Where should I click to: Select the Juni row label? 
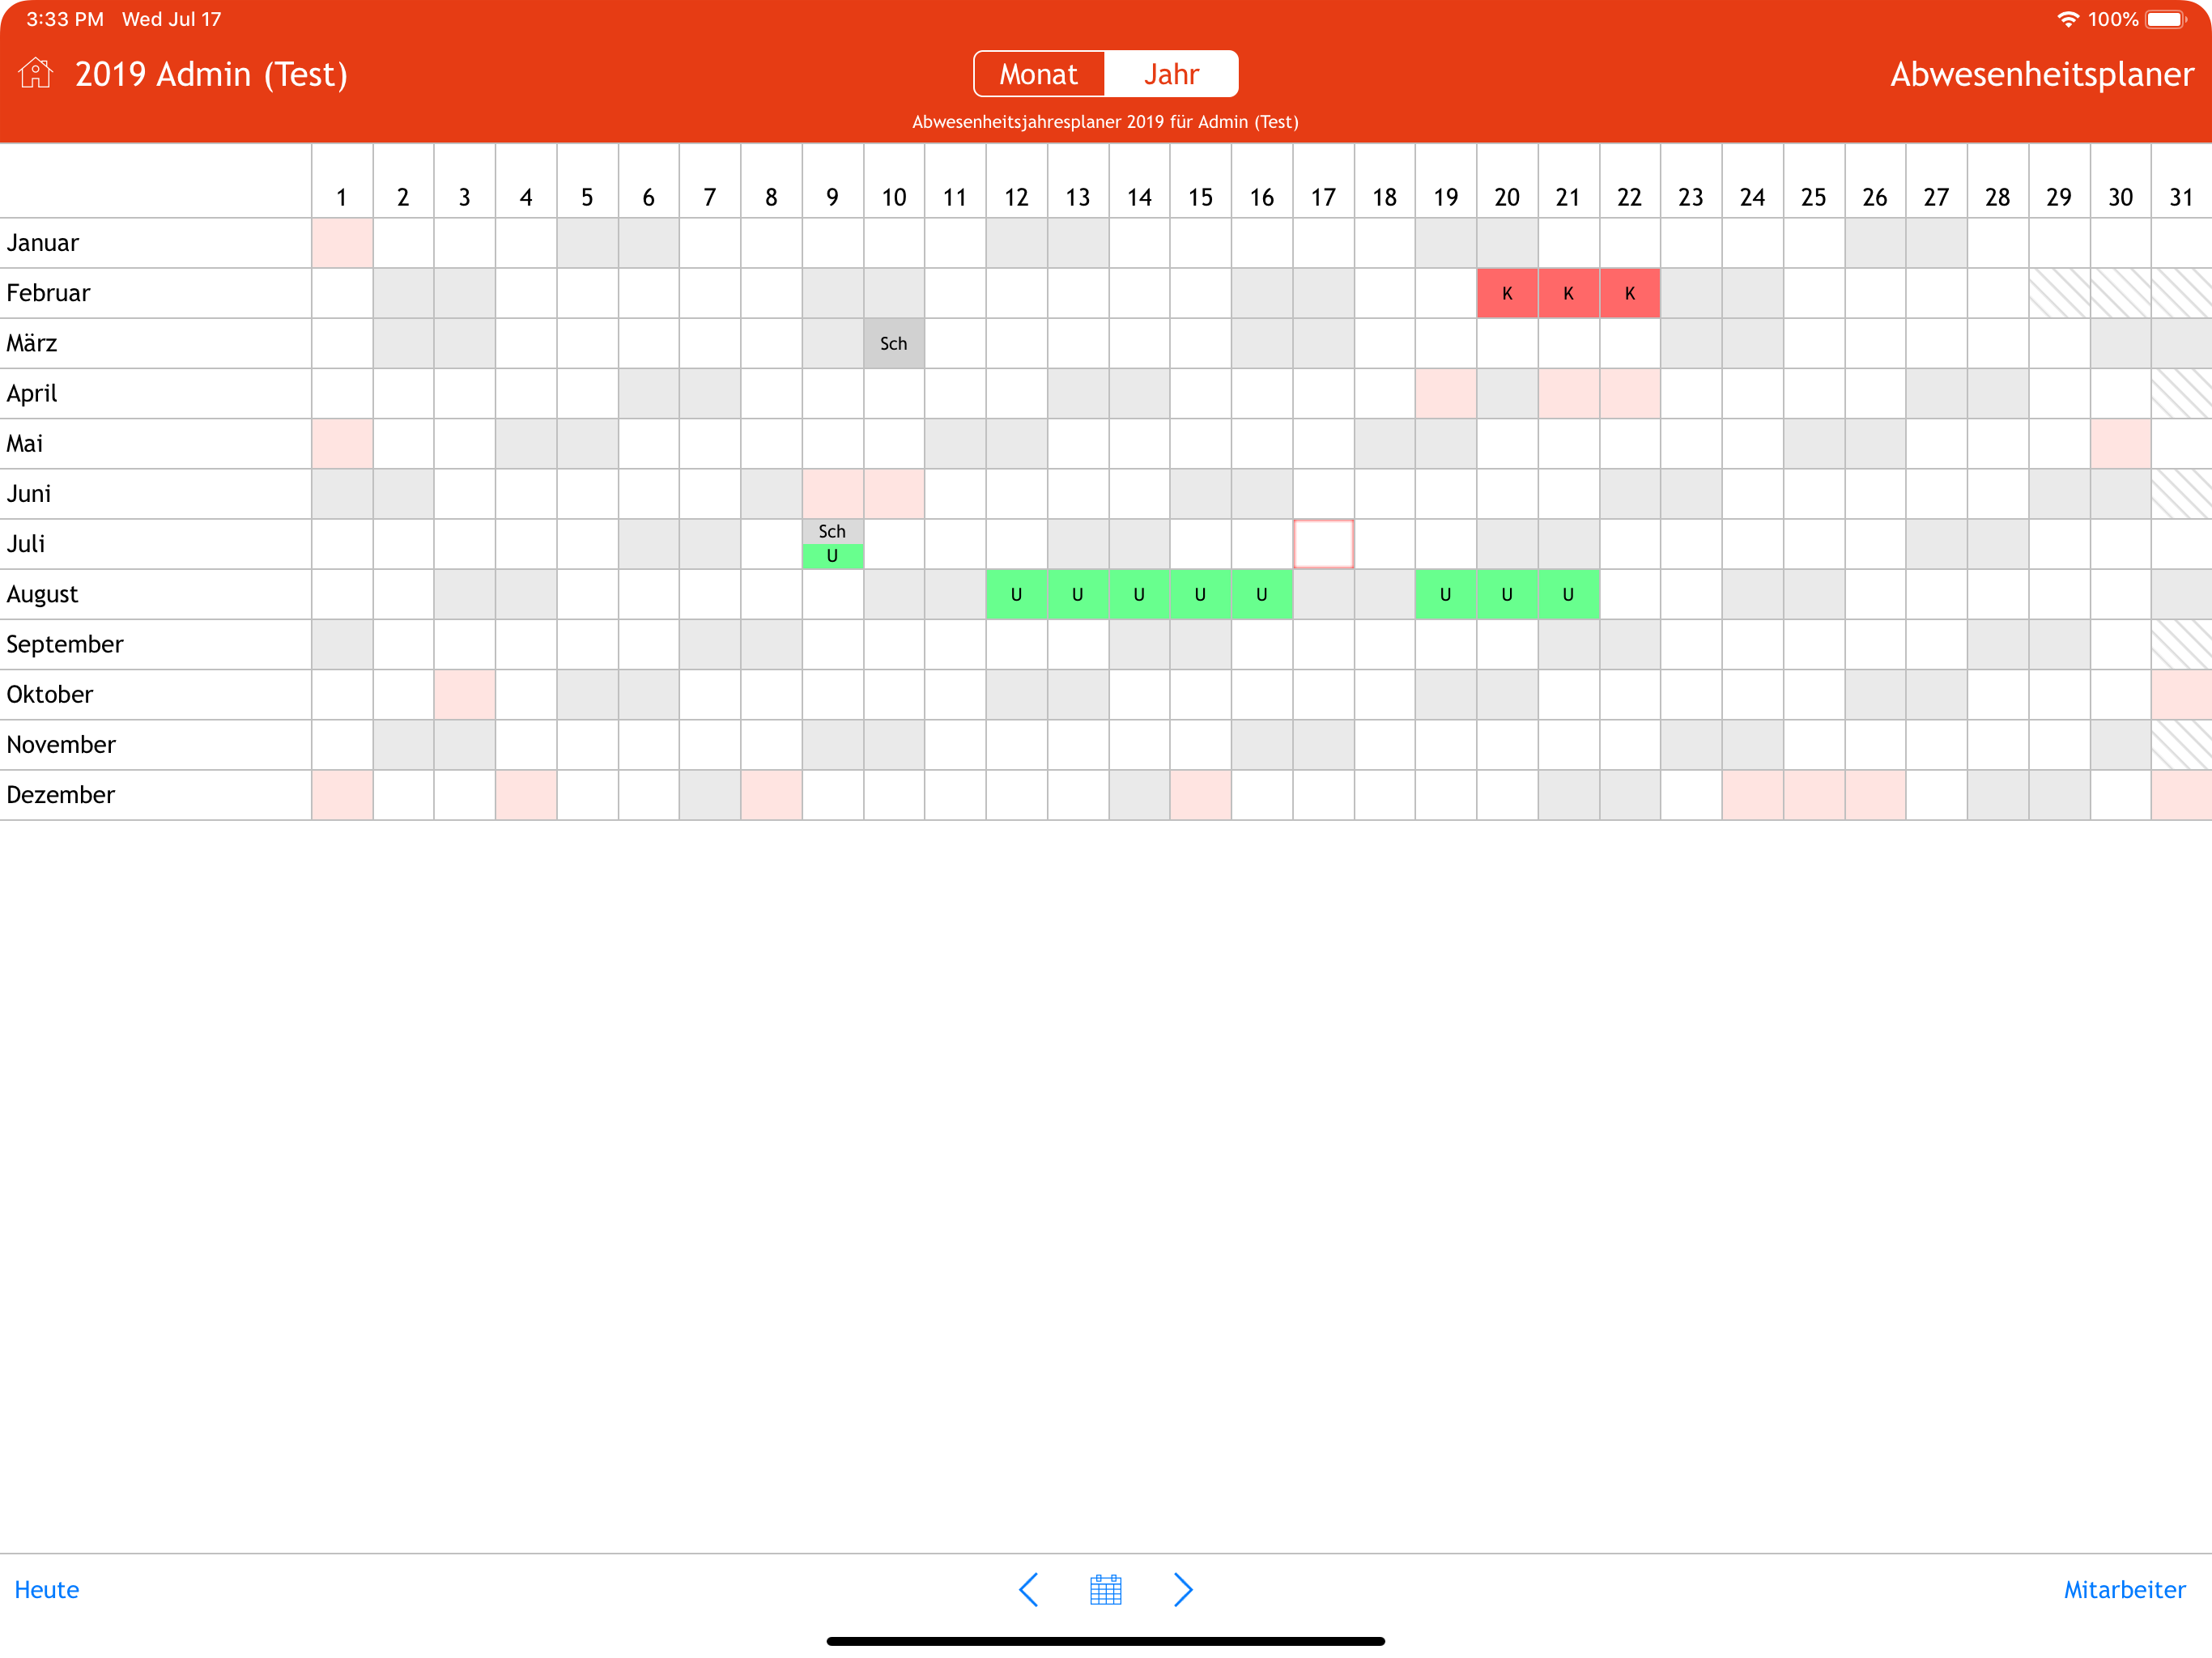pos(29,493)
